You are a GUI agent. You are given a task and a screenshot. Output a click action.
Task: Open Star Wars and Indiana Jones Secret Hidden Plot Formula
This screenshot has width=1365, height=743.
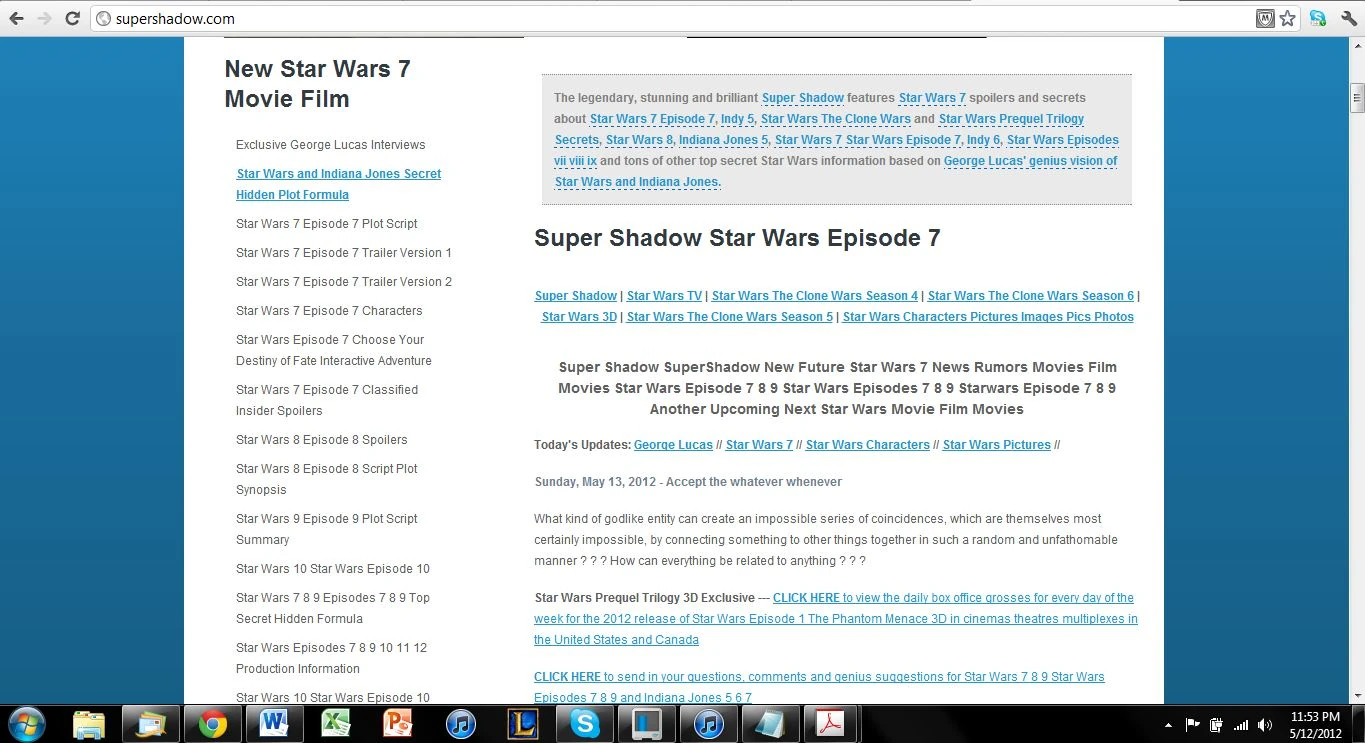pos(338,184)
